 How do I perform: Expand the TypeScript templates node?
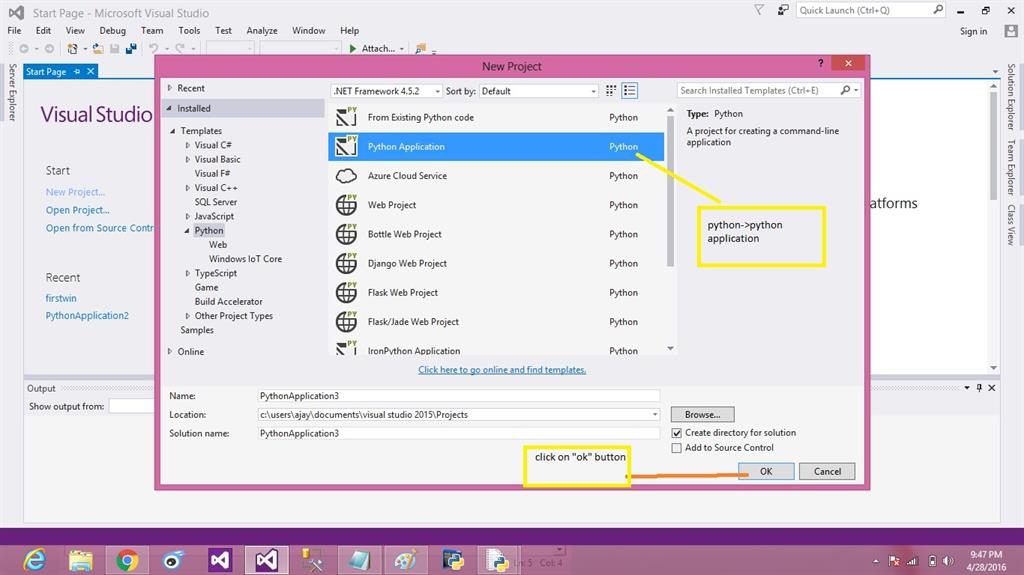point(187,273)
